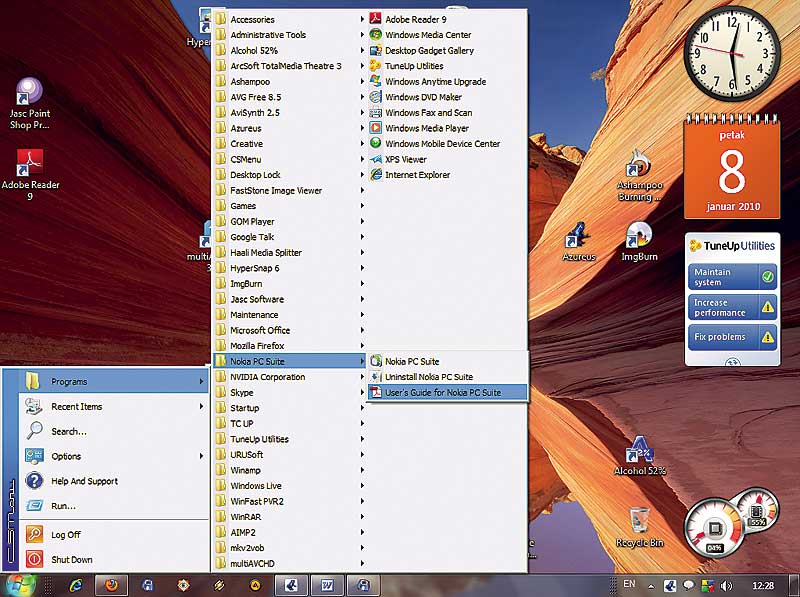The height and width of the screenshot is (597, 800).
Task: Click the Internet Explorer taskbar icon
Action: tap(76, 585)
